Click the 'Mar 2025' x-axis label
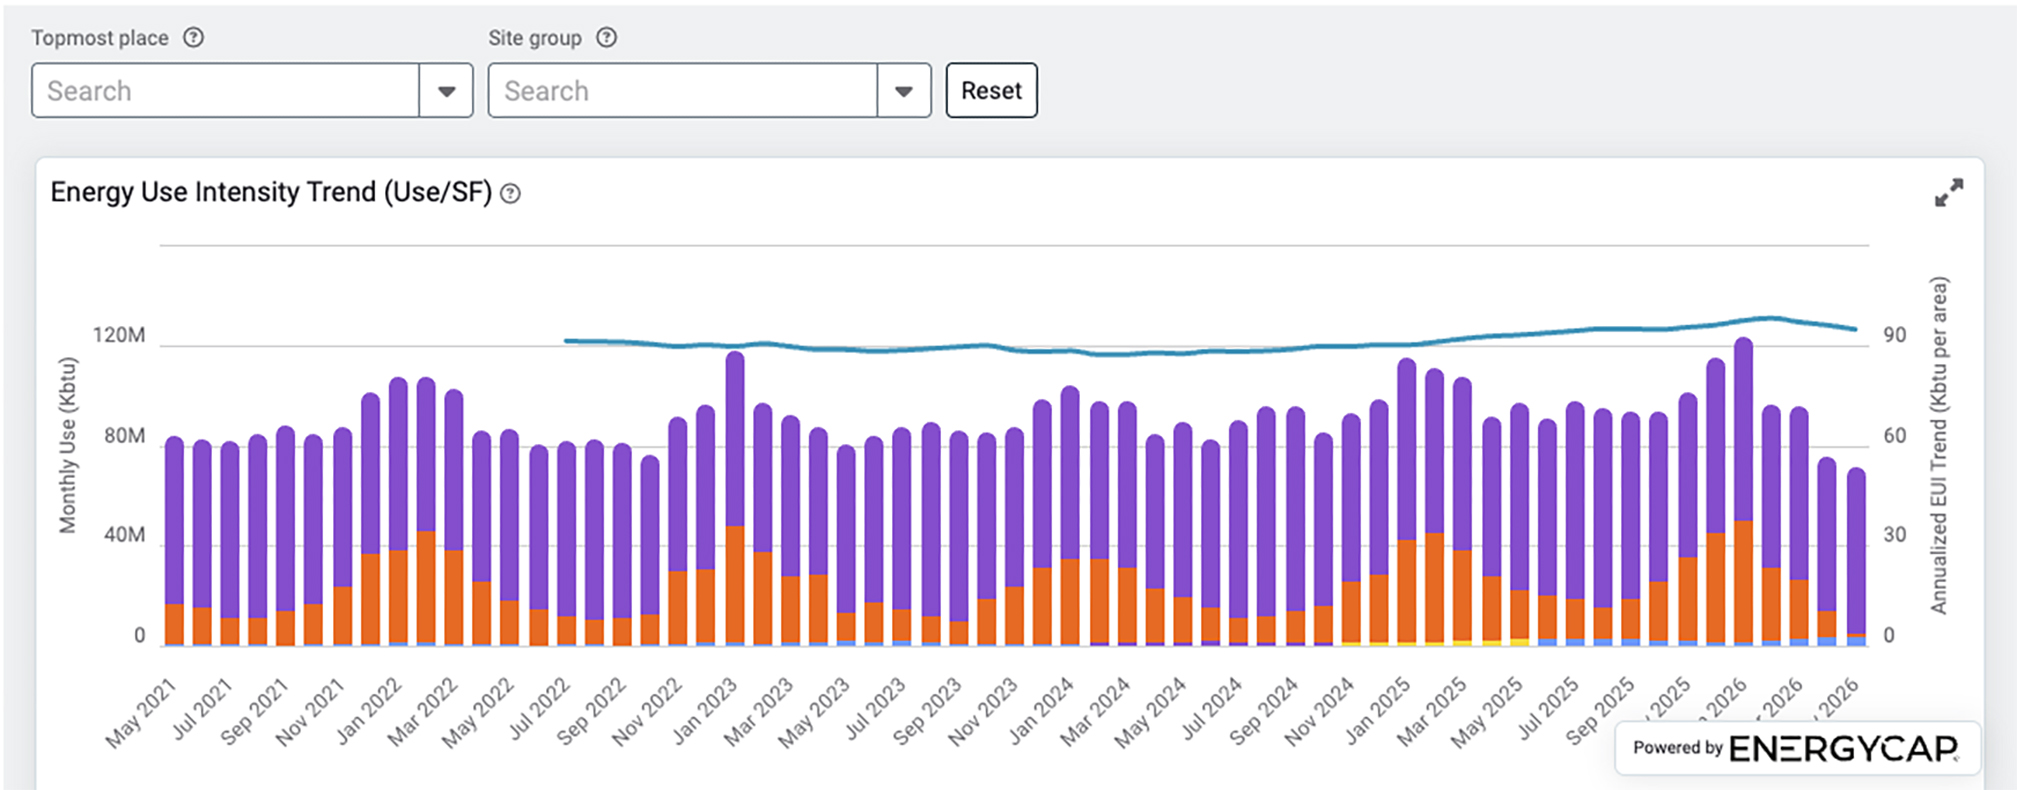2017x790 pixels. click(1430, 712)
